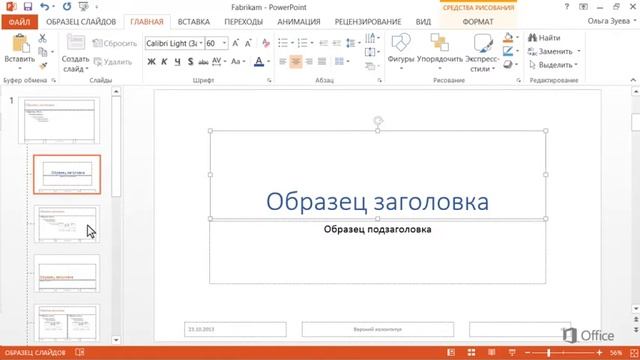Click shape outline pen icon
The image size is (640, 360).
tap(508, 51)
